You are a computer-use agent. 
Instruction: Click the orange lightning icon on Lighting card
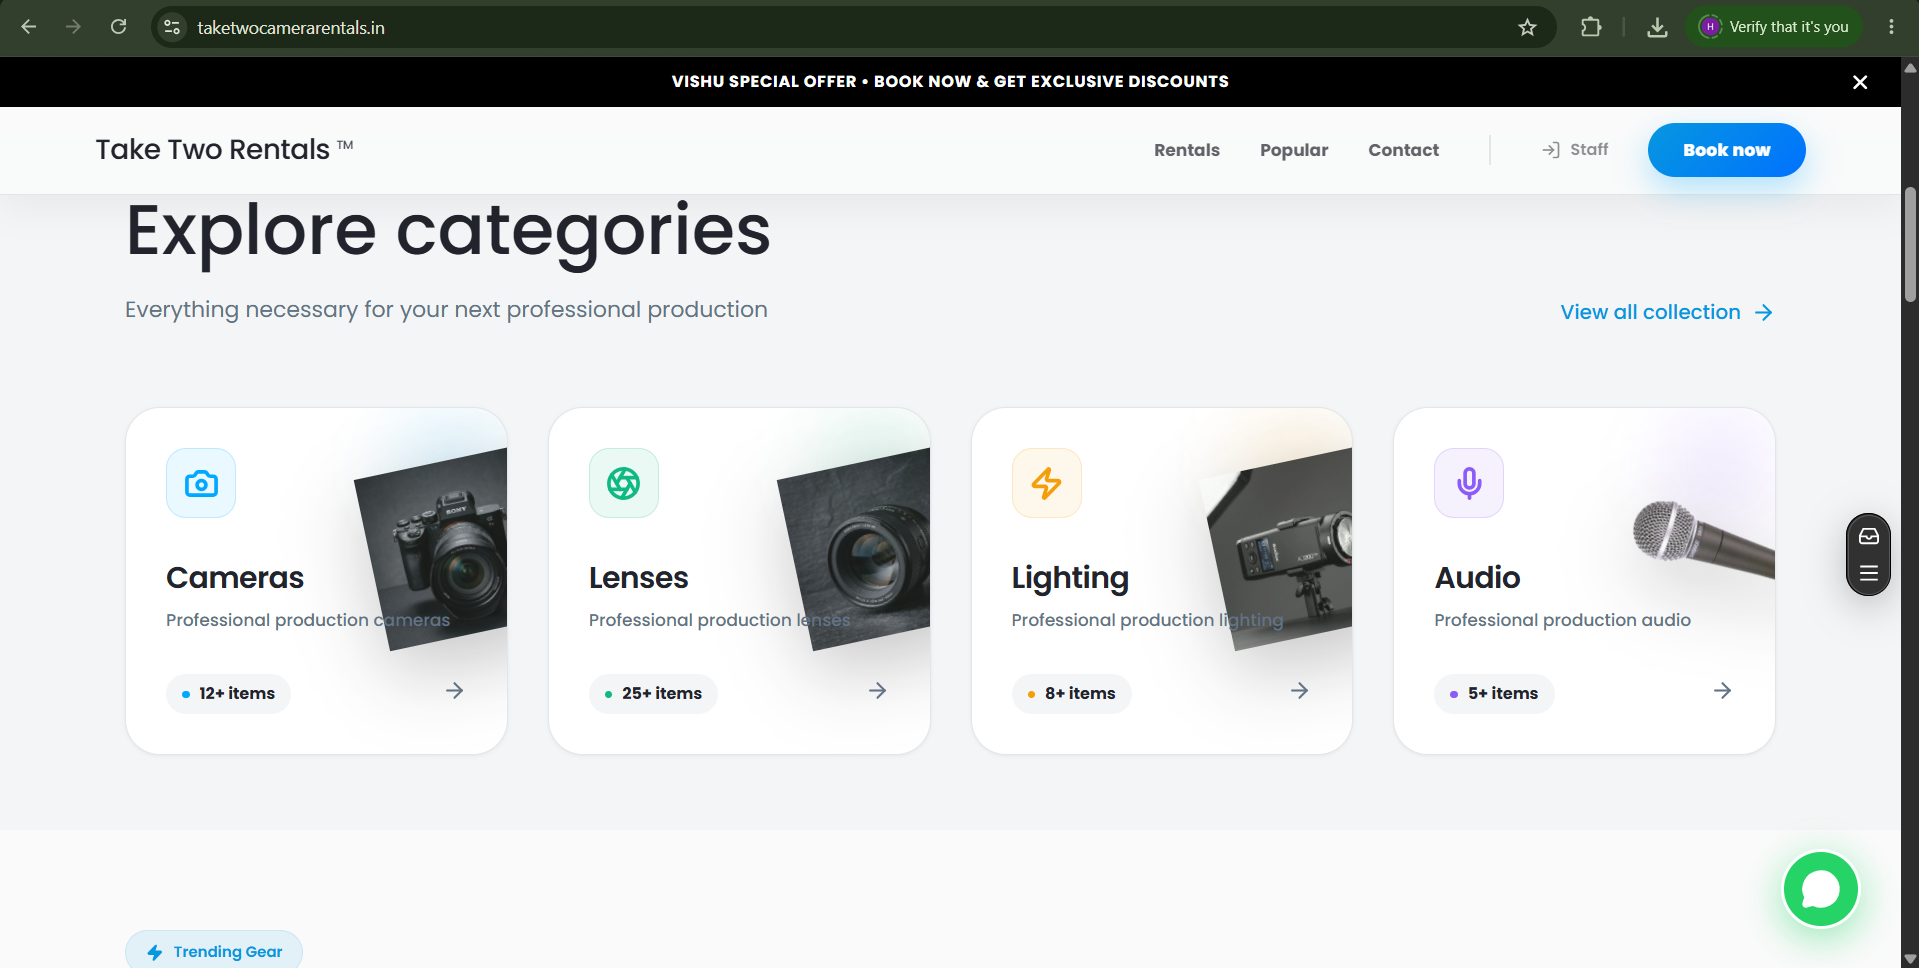1047,483
